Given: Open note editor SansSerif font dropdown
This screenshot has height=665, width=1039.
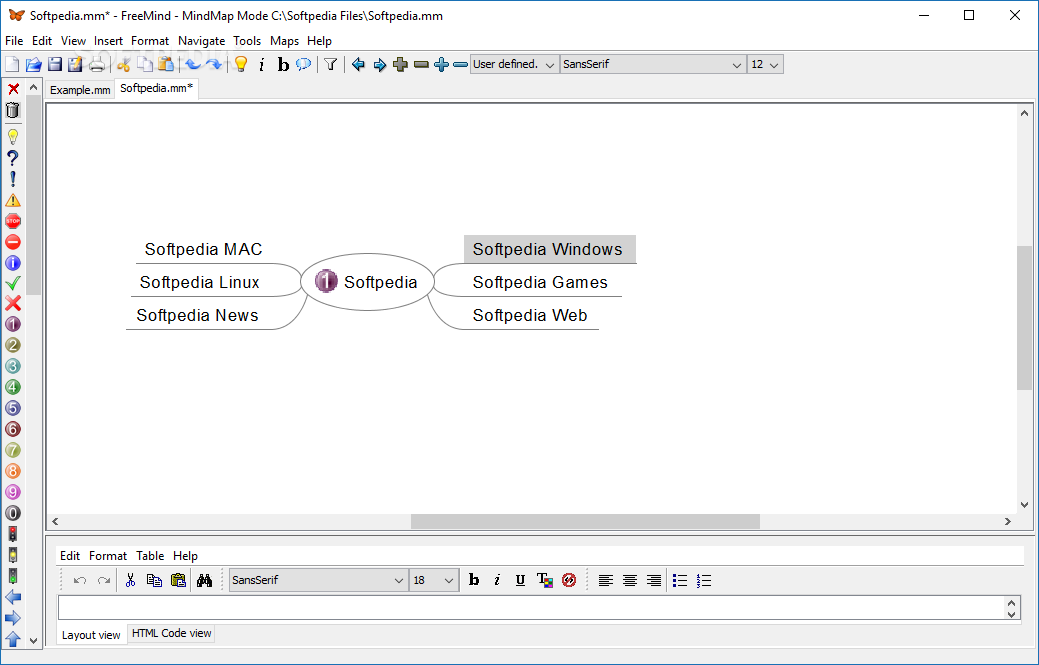Looking at the screenshot, I should pos(318,580).
